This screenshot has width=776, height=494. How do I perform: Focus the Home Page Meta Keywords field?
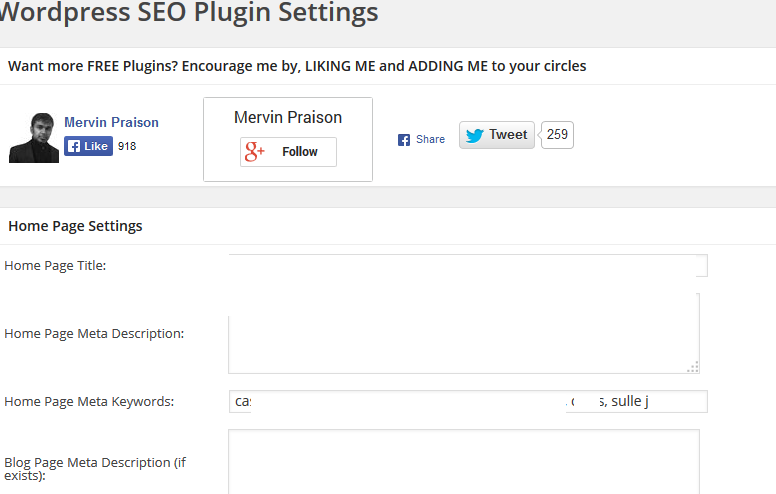[468, 401]
